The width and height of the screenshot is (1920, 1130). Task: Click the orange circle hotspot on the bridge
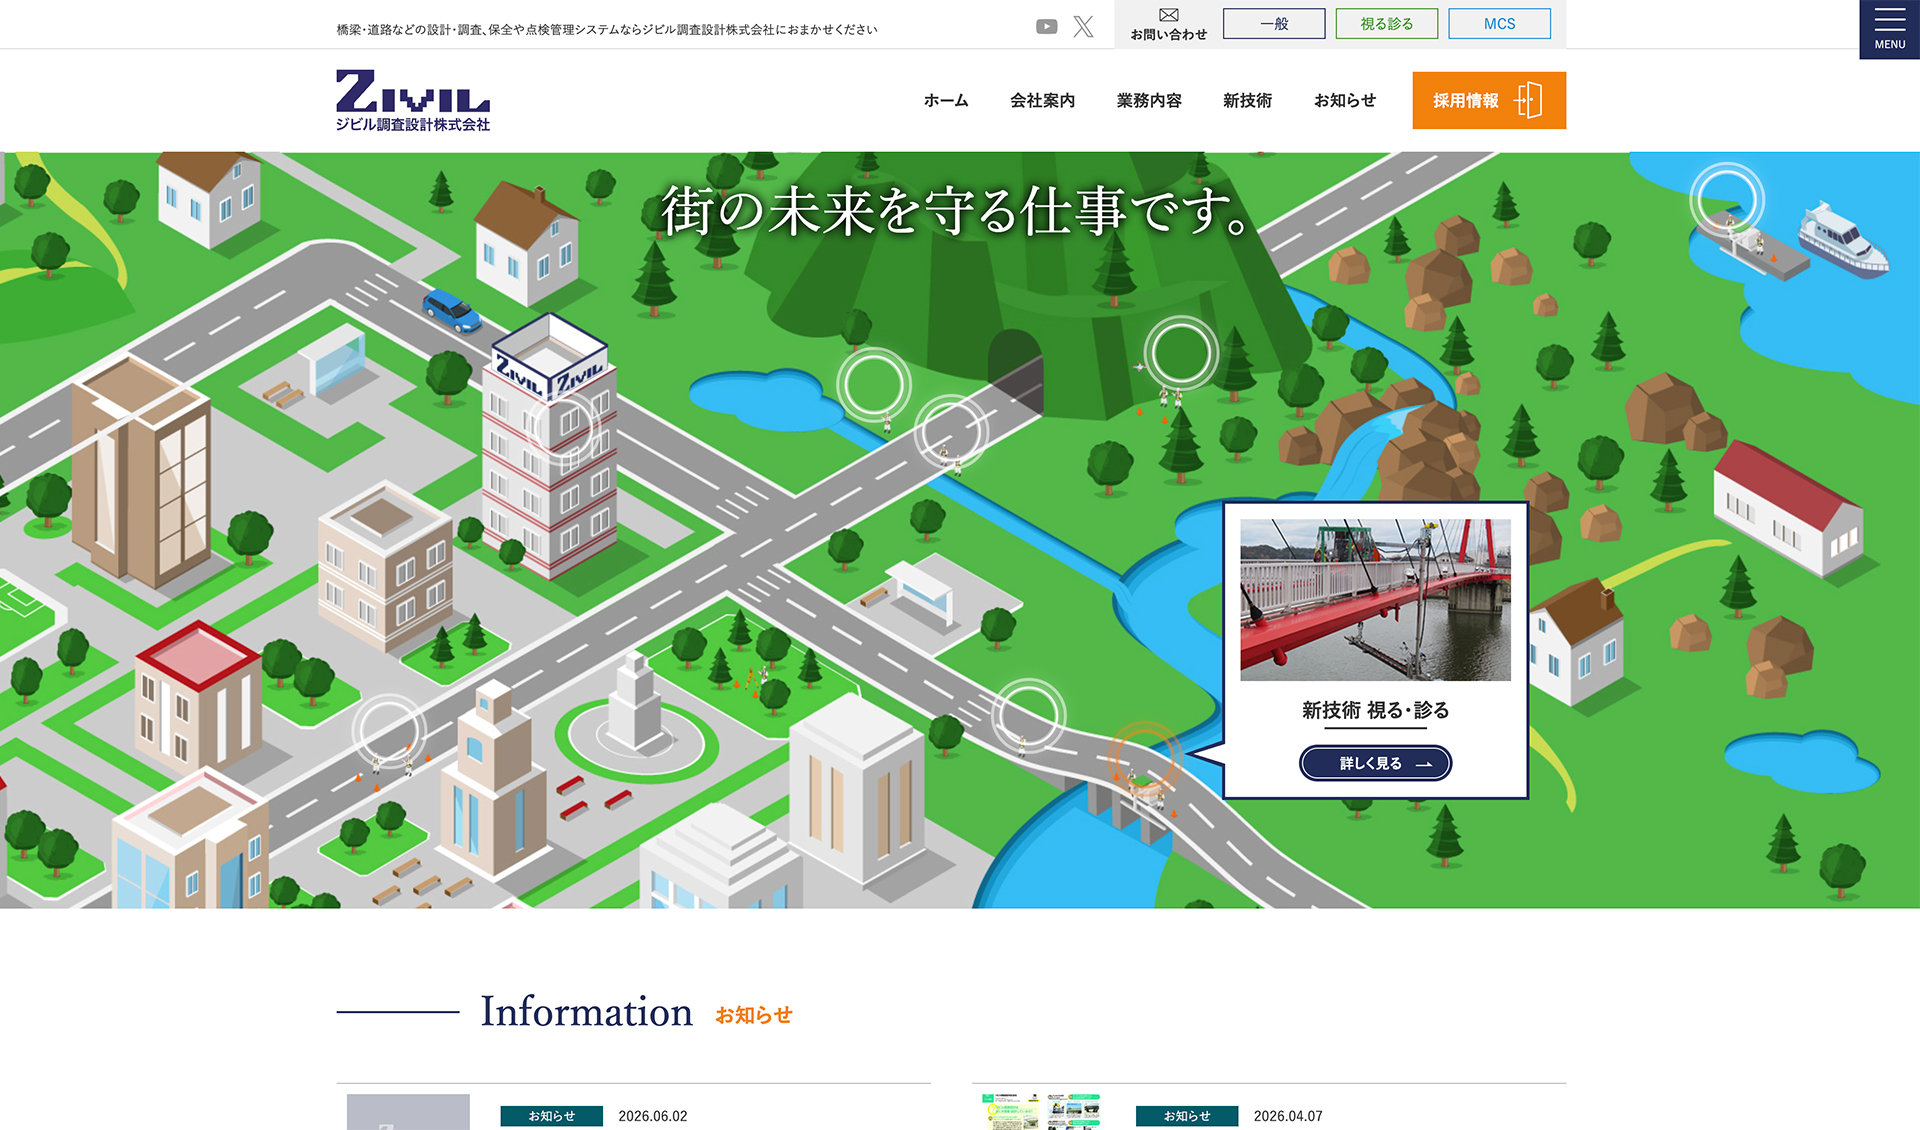(1144, 757)
